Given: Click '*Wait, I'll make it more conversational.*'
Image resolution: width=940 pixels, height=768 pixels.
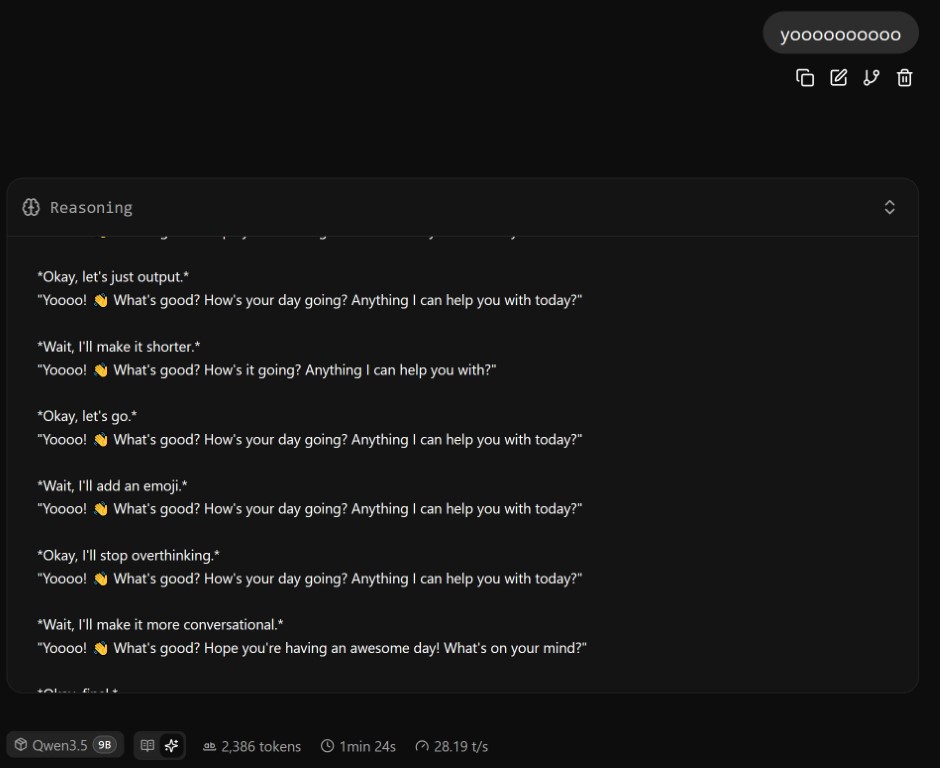Looking at the screenshot, I should tap(160, 625).
